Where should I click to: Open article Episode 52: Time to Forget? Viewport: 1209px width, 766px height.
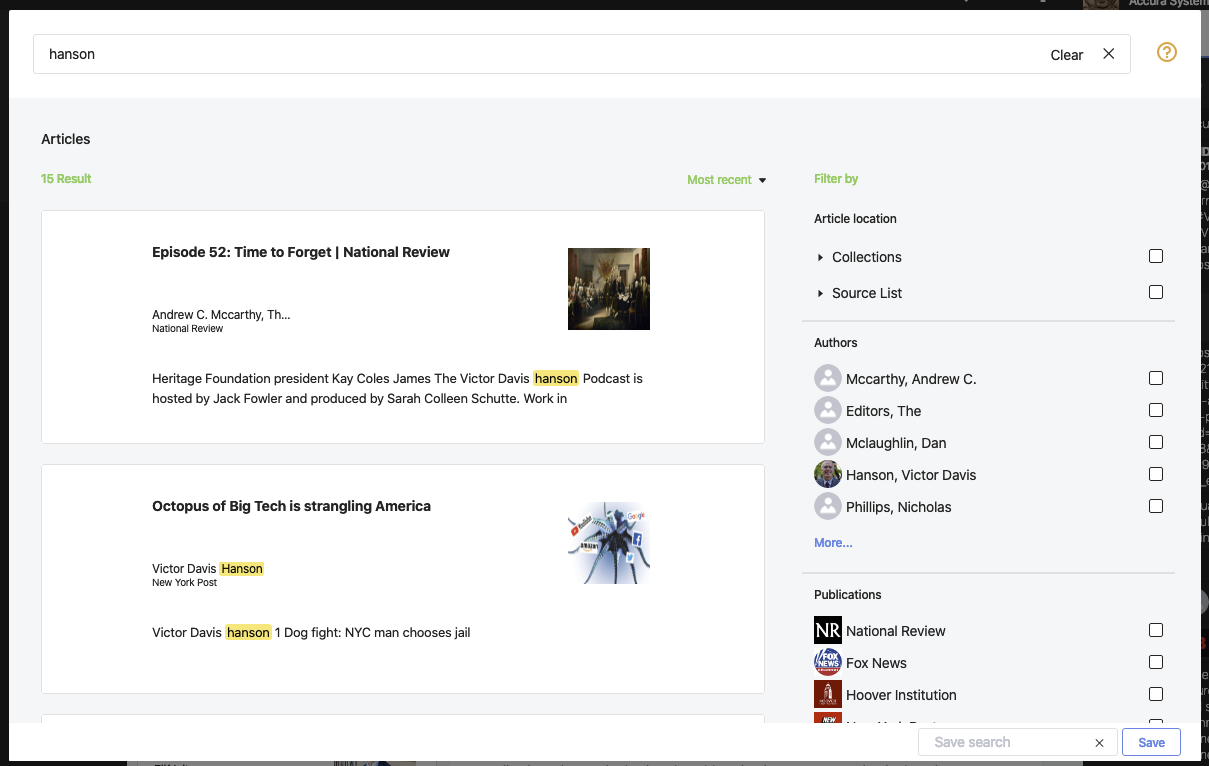point(301,252)
